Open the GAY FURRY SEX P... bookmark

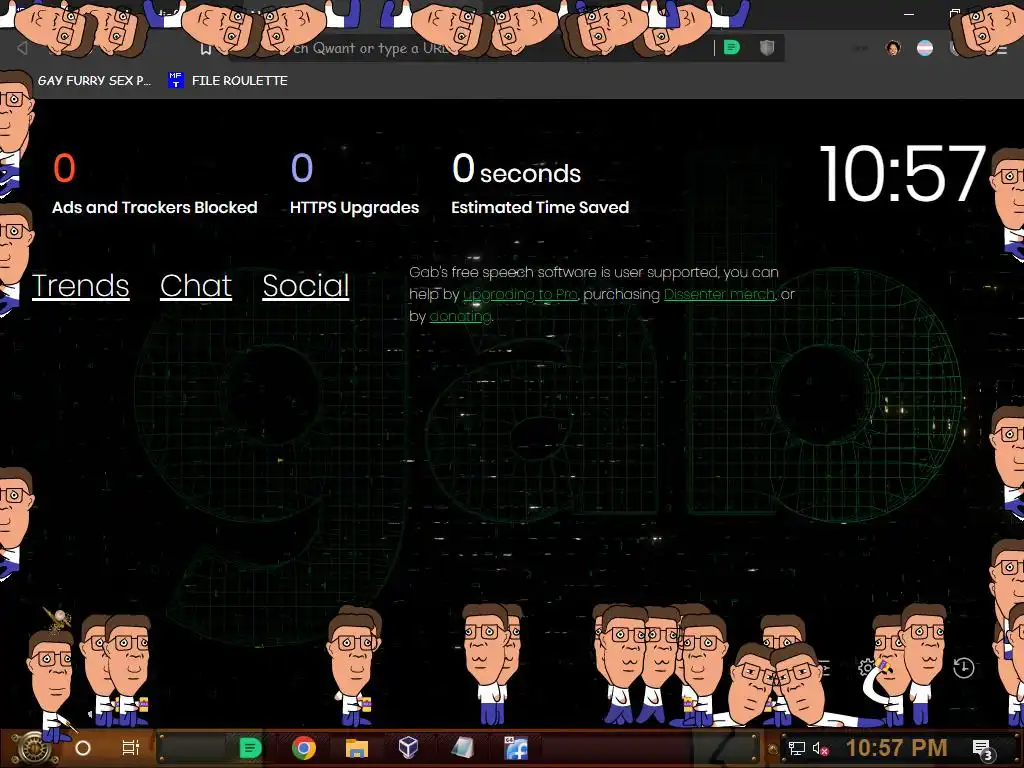[94, 80]
